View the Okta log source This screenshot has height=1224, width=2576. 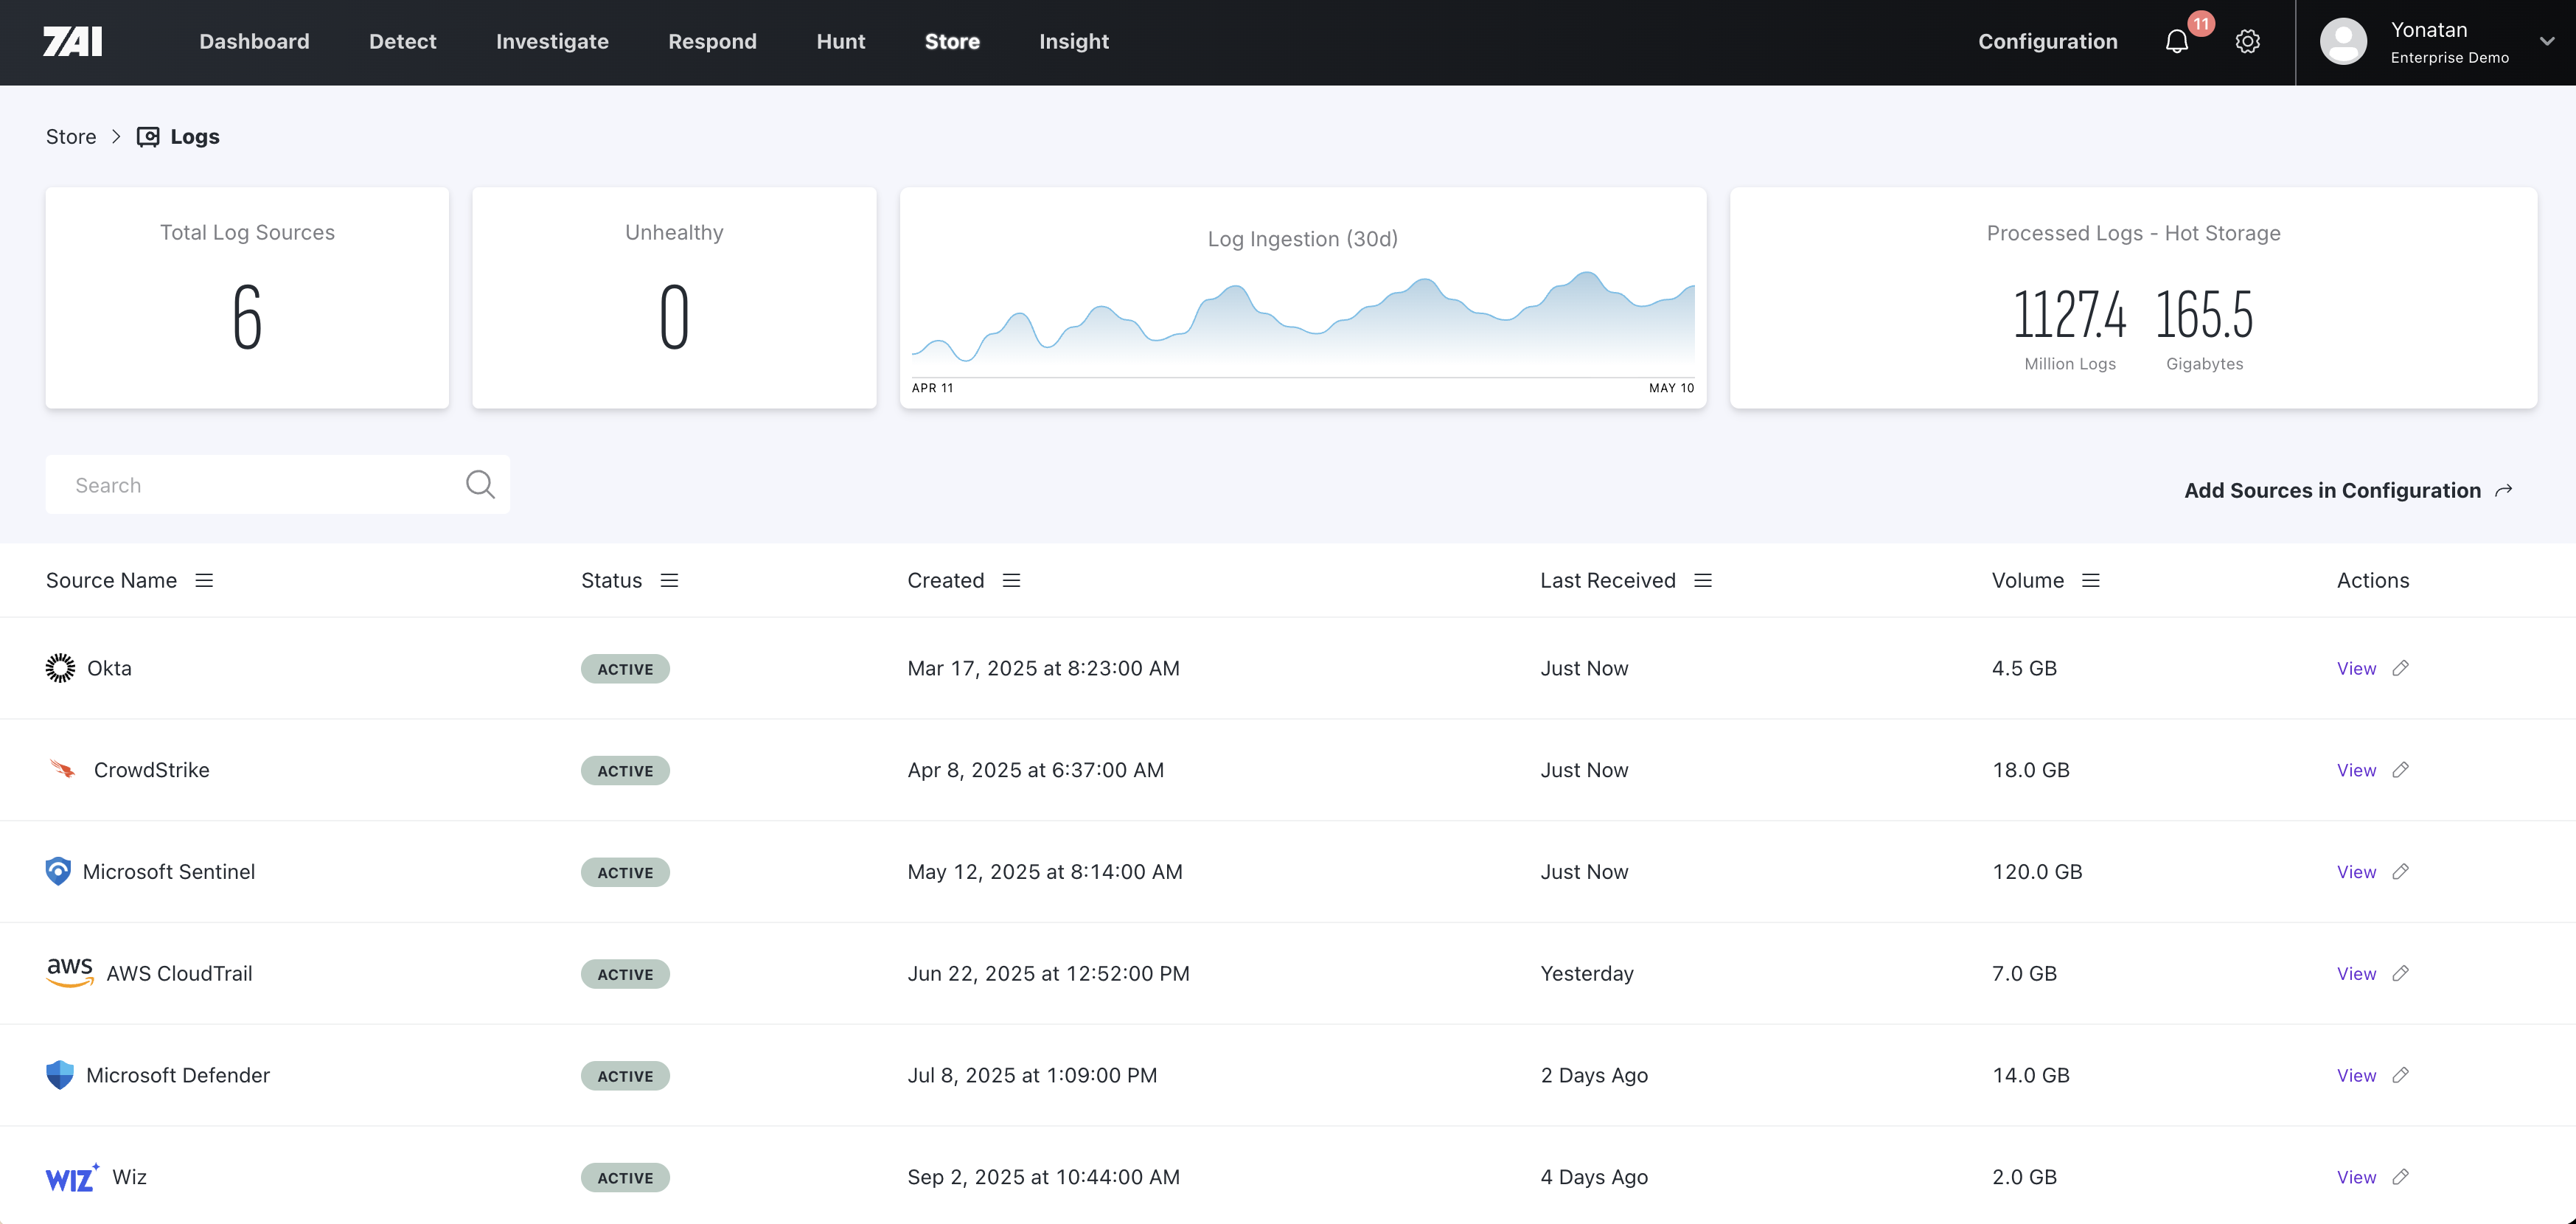point(2356,668)
